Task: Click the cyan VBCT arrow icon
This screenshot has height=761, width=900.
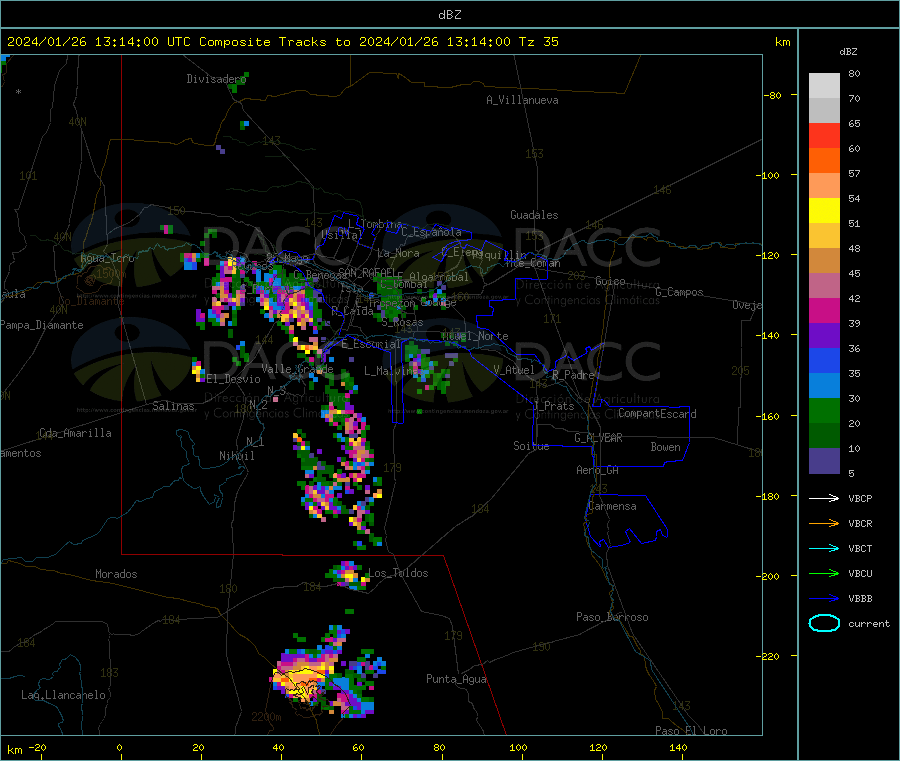Action: point(824,549)
